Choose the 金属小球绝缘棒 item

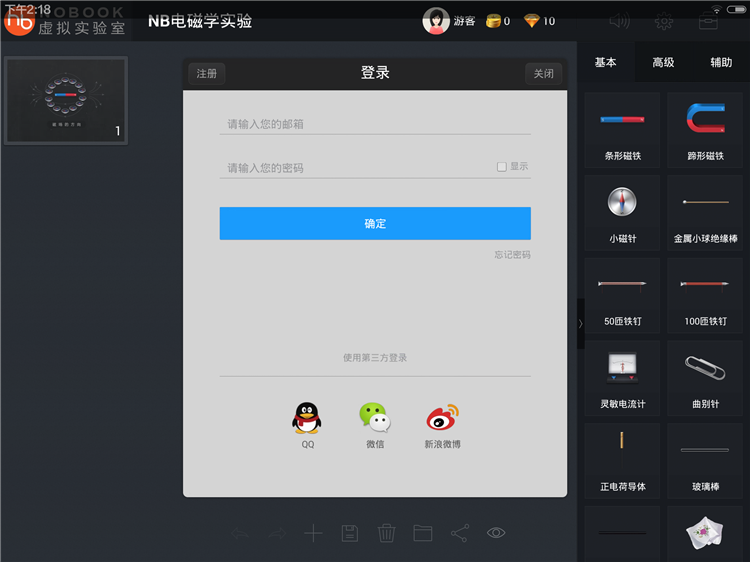click(705, 213)
